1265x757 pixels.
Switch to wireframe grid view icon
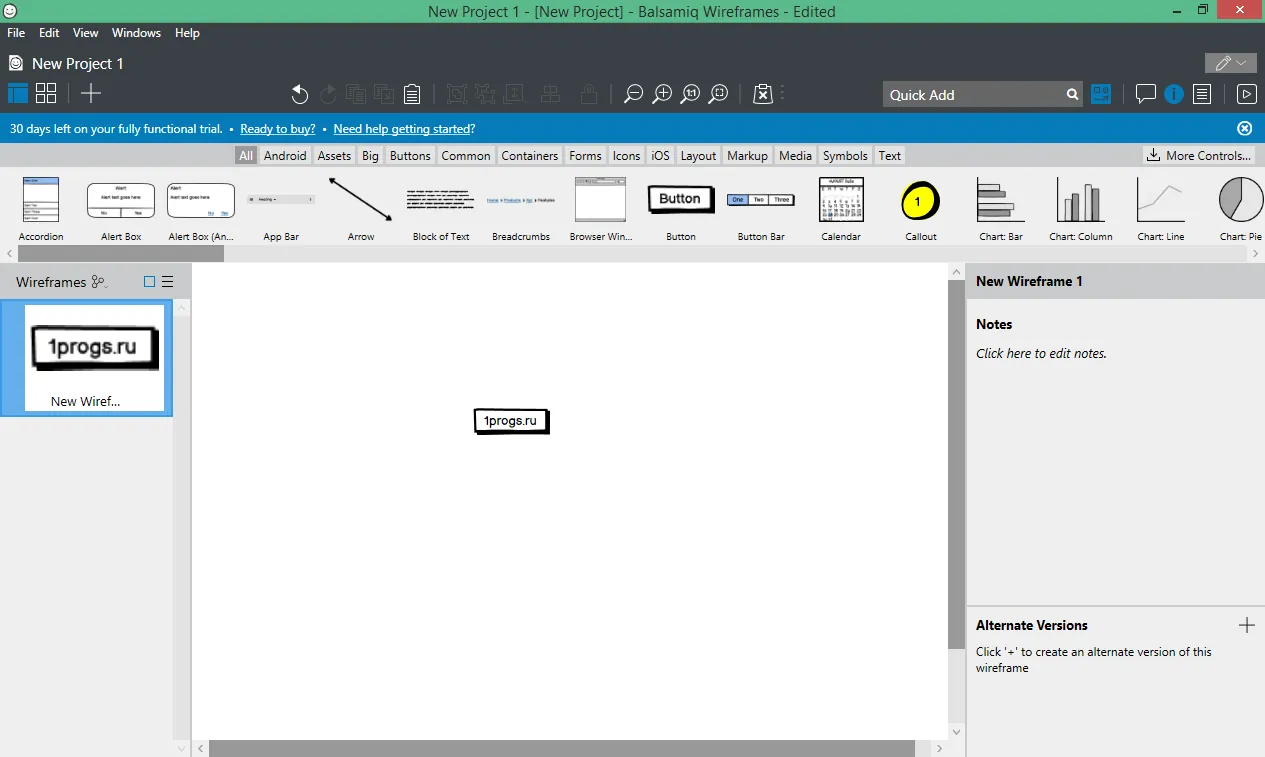46,93
